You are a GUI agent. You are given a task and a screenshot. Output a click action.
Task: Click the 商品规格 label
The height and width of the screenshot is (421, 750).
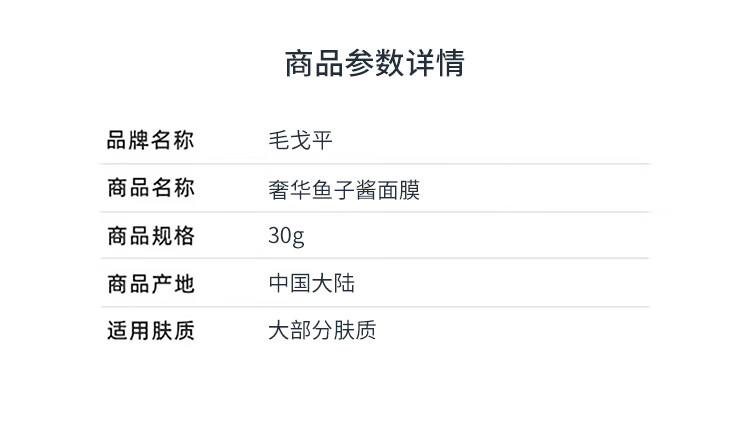(150, 236)
